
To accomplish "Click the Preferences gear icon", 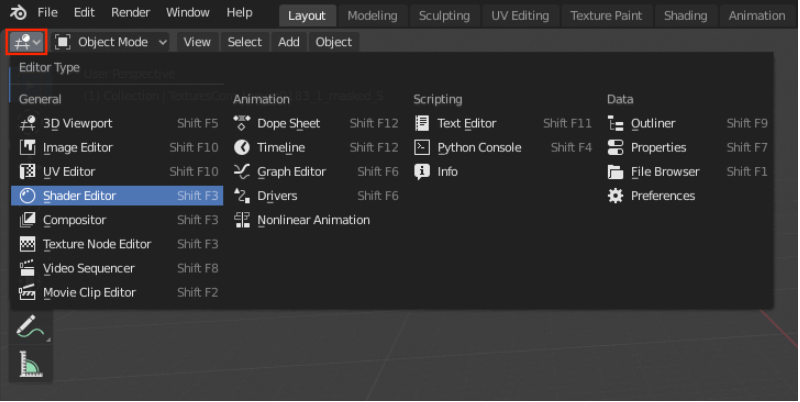I will (616, 196).
